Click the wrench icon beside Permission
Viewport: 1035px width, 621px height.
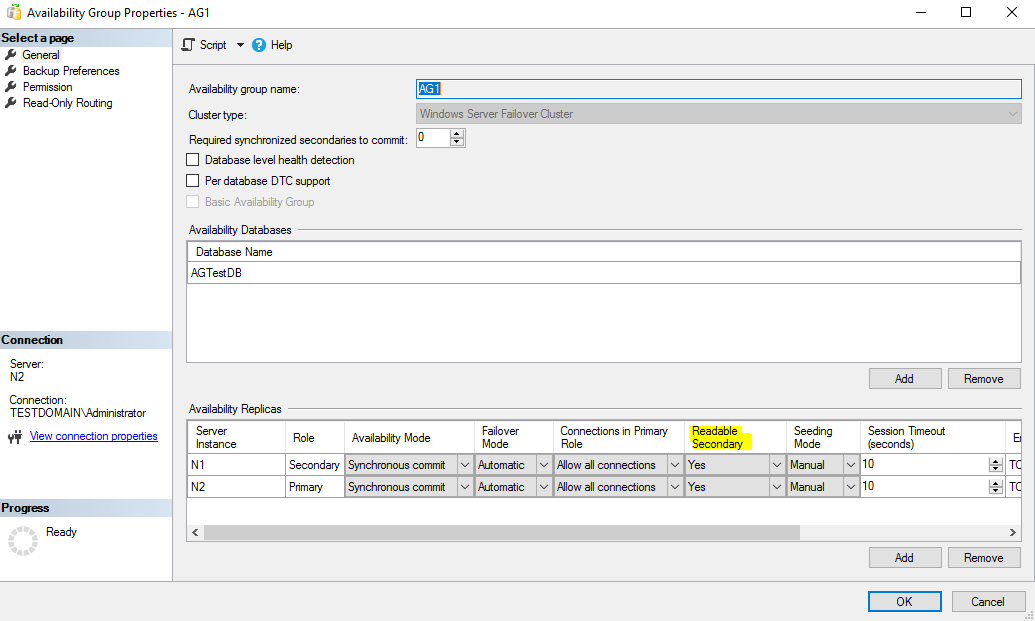[x=11, y=86]
